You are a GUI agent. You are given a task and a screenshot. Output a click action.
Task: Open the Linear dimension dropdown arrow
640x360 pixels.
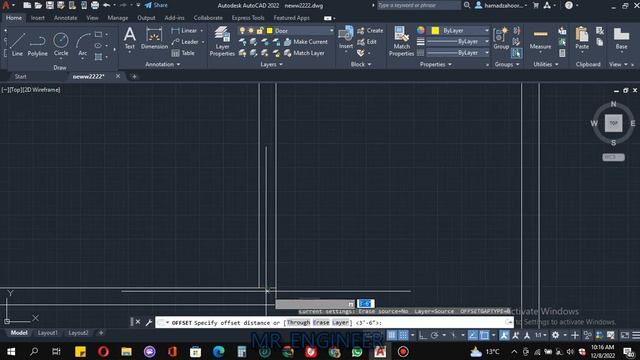pyautogui.click(x=202, y=31)
